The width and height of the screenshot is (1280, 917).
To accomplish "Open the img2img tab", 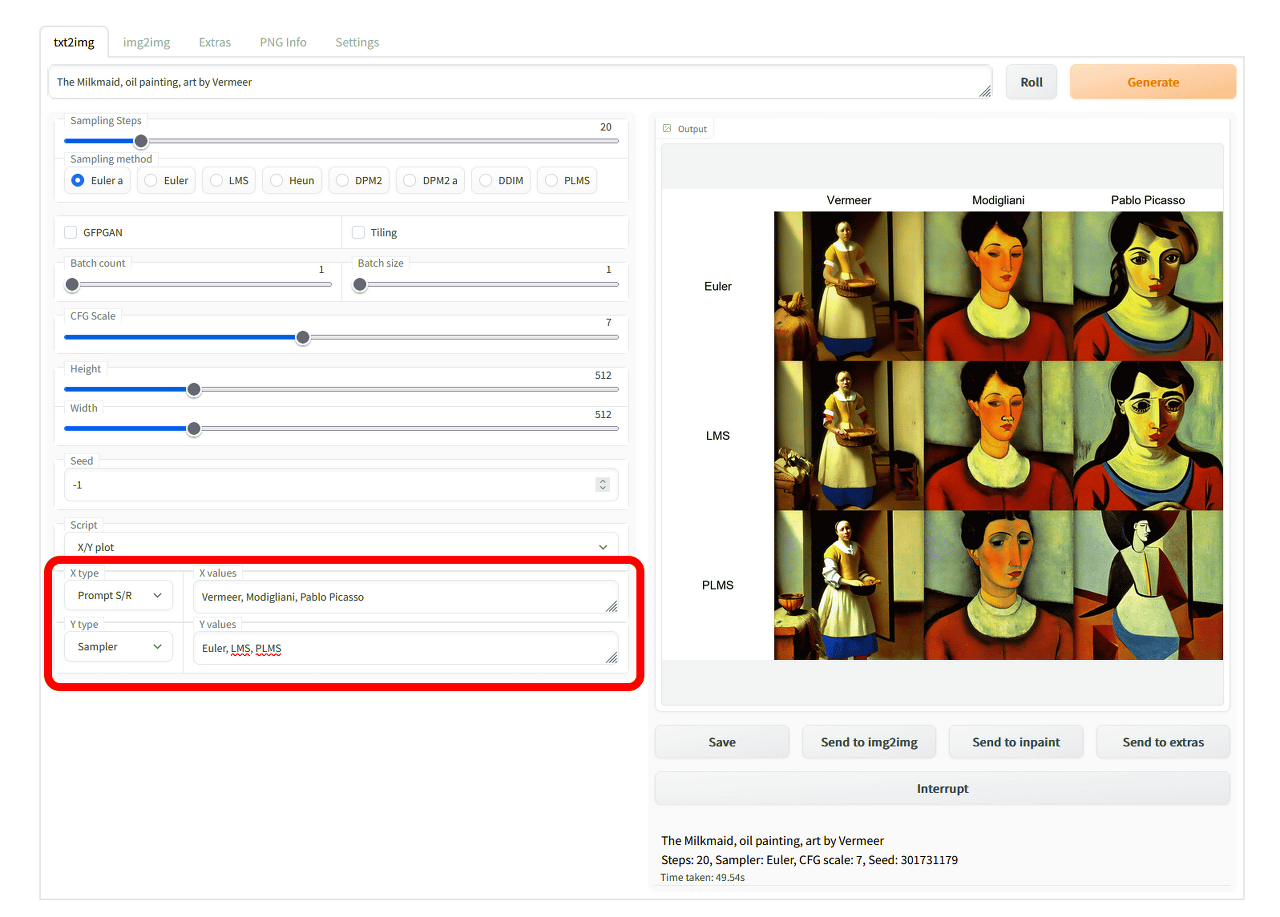I will [146, 42].
